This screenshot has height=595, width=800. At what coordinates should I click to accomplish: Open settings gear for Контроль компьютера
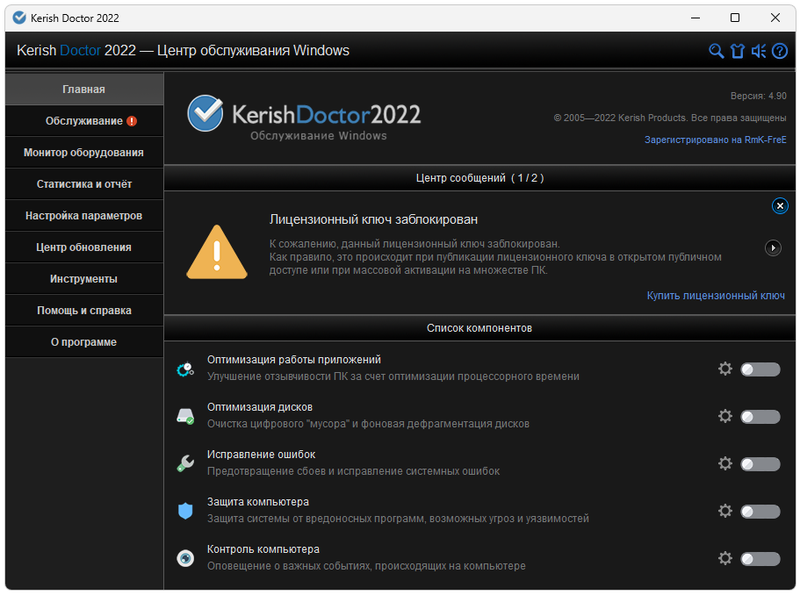(725, 558)
